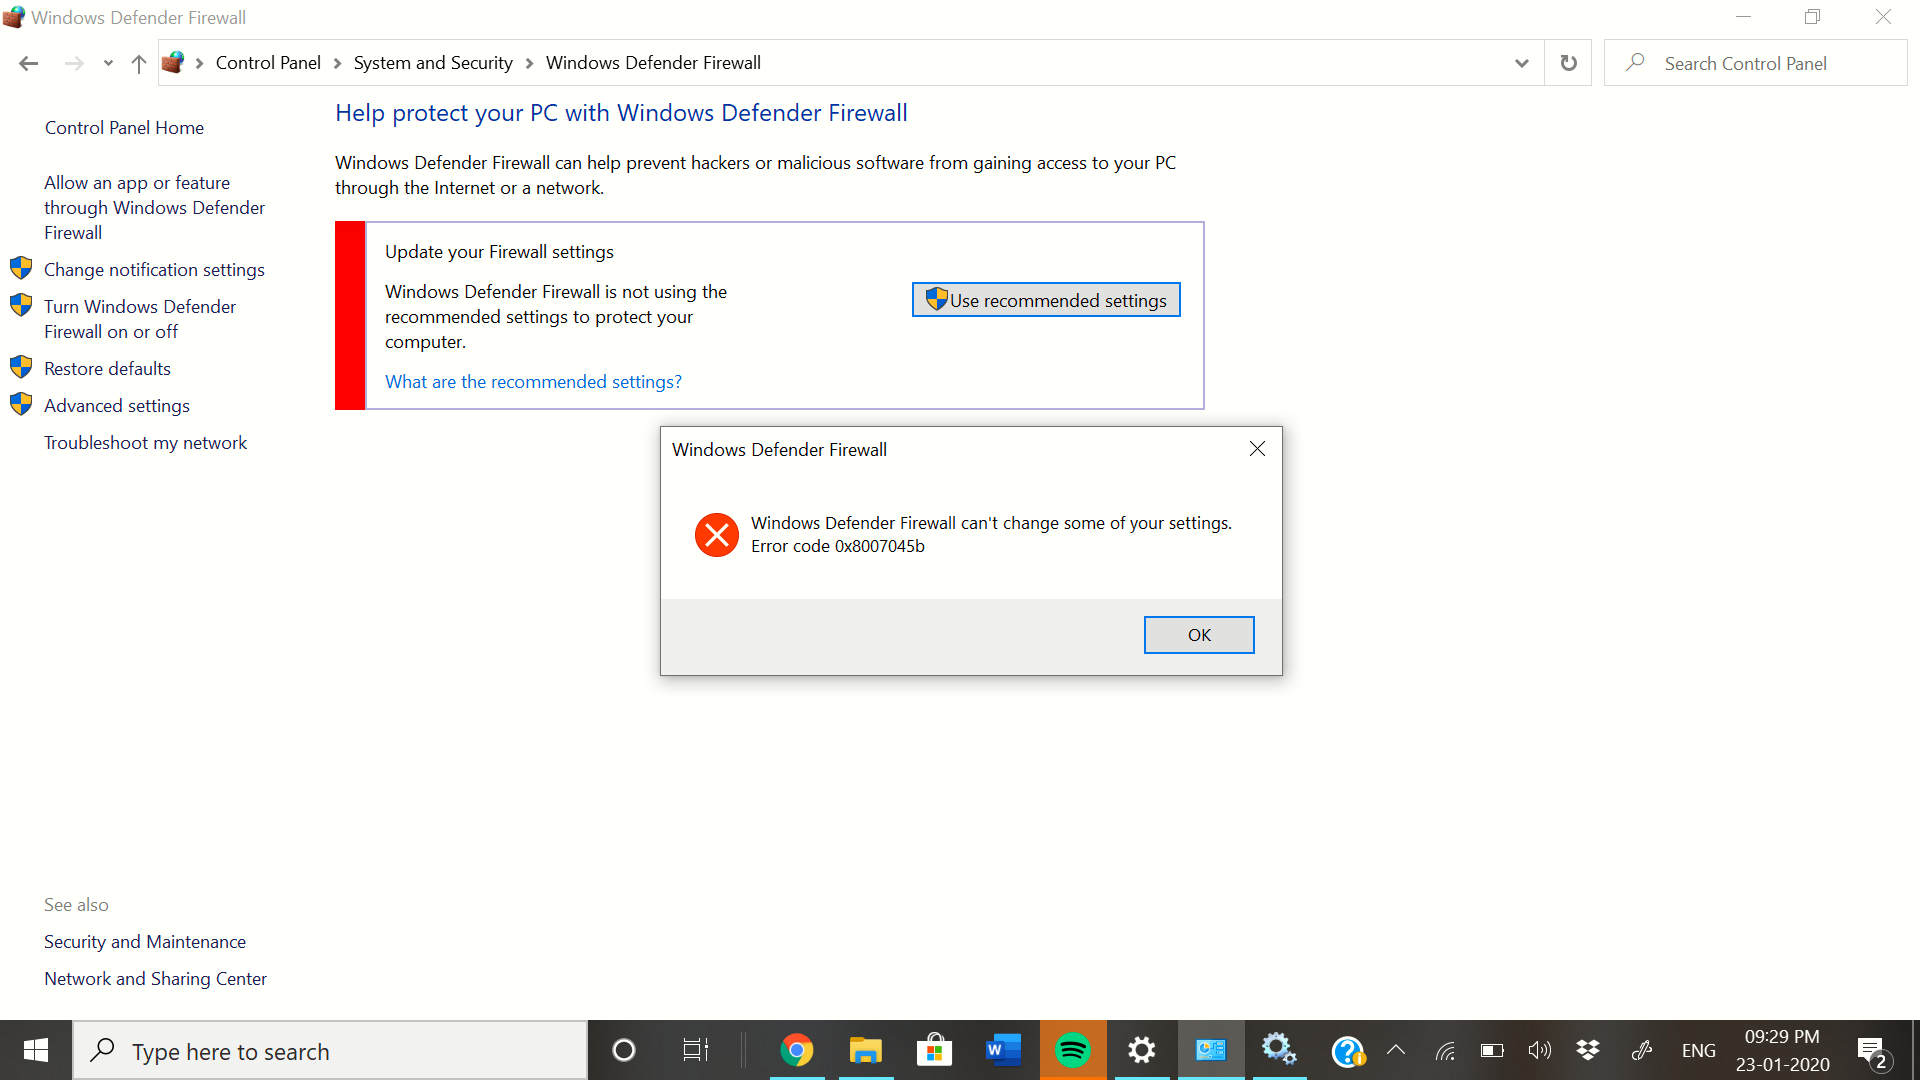Click OK in the error dialog
Screen dimensions: 1920x1080
(1198, 635)
